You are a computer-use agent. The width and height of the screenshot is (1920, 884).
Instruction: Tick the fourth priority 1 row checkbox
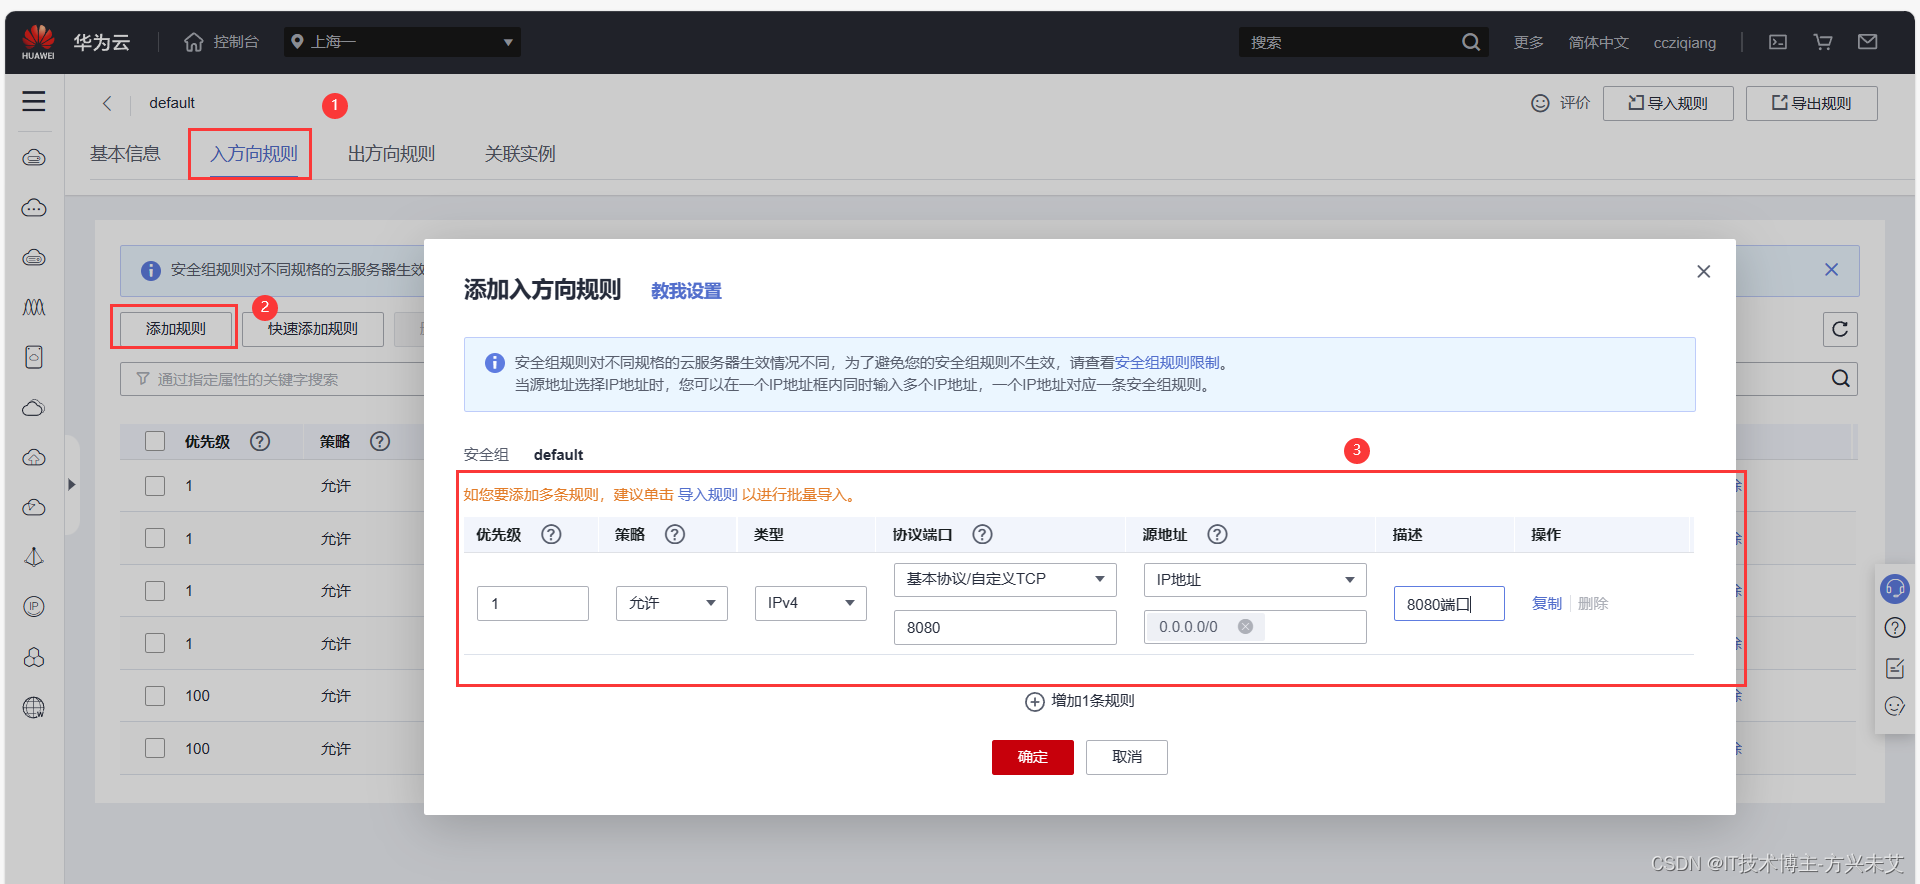[155, 643]
